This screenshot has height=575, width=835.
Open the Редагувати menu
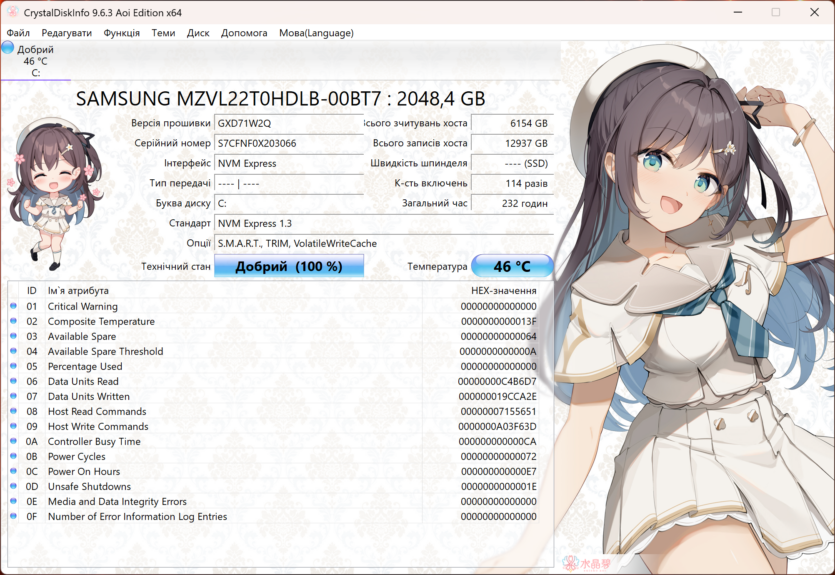coord(67,33)
